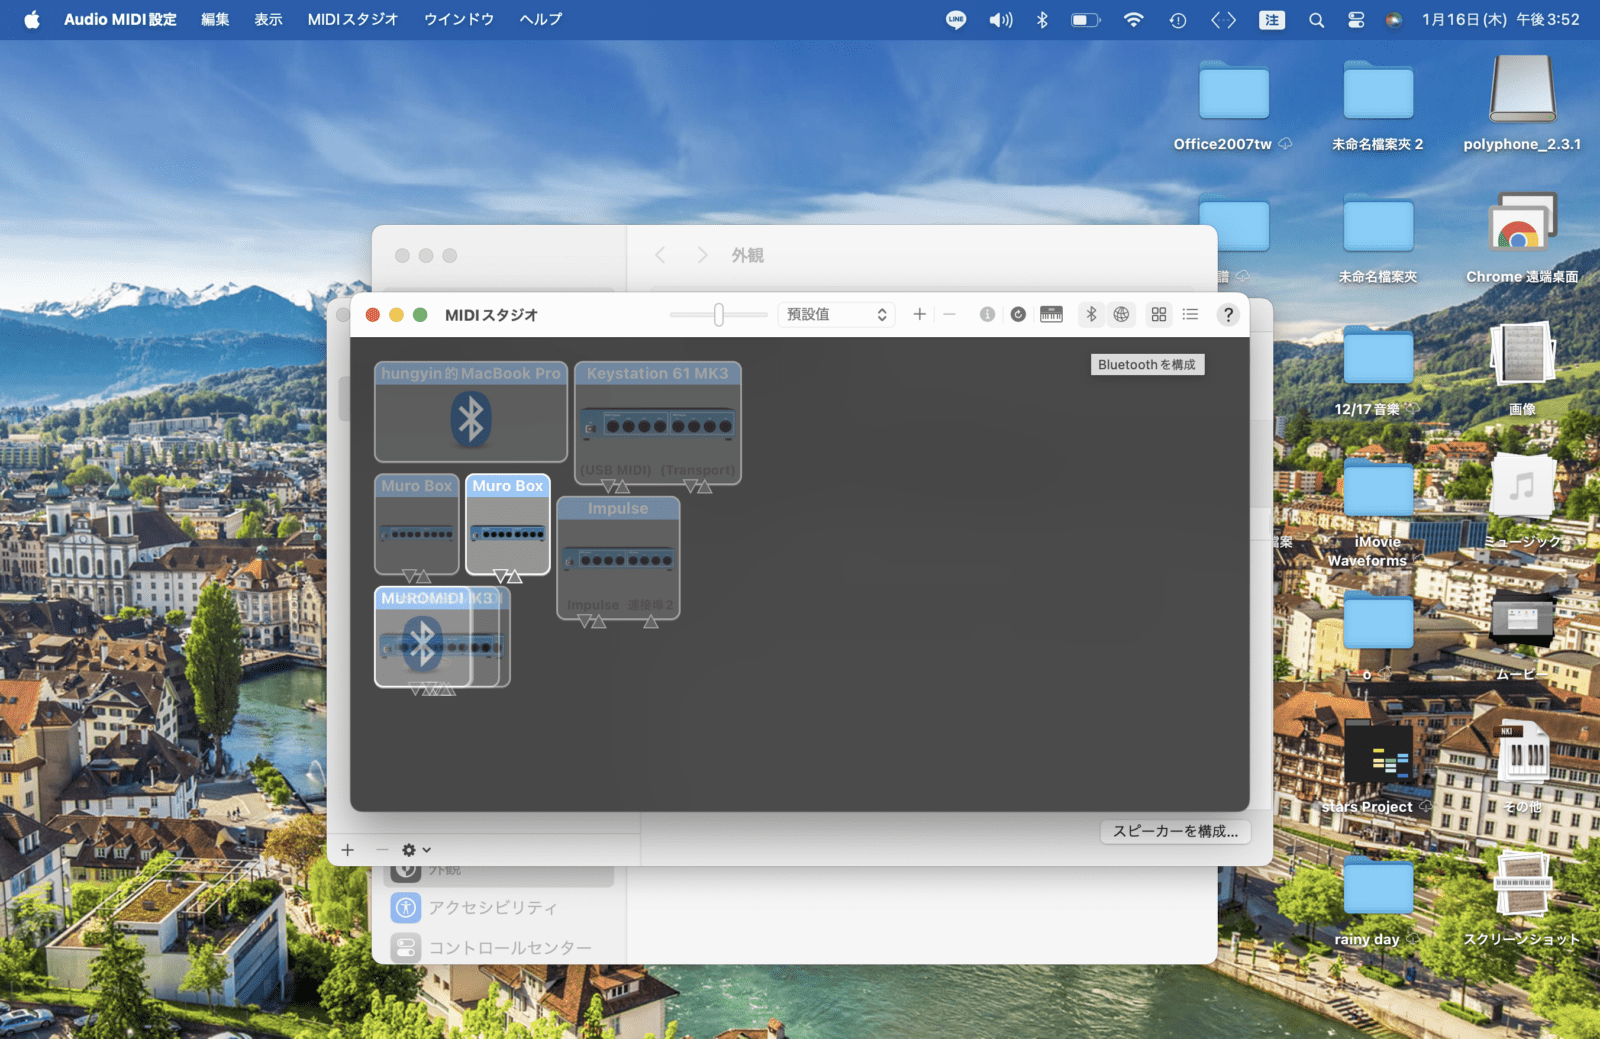
Task: Open the MIDIスタジオ menu
Action: tap(352, 20)
